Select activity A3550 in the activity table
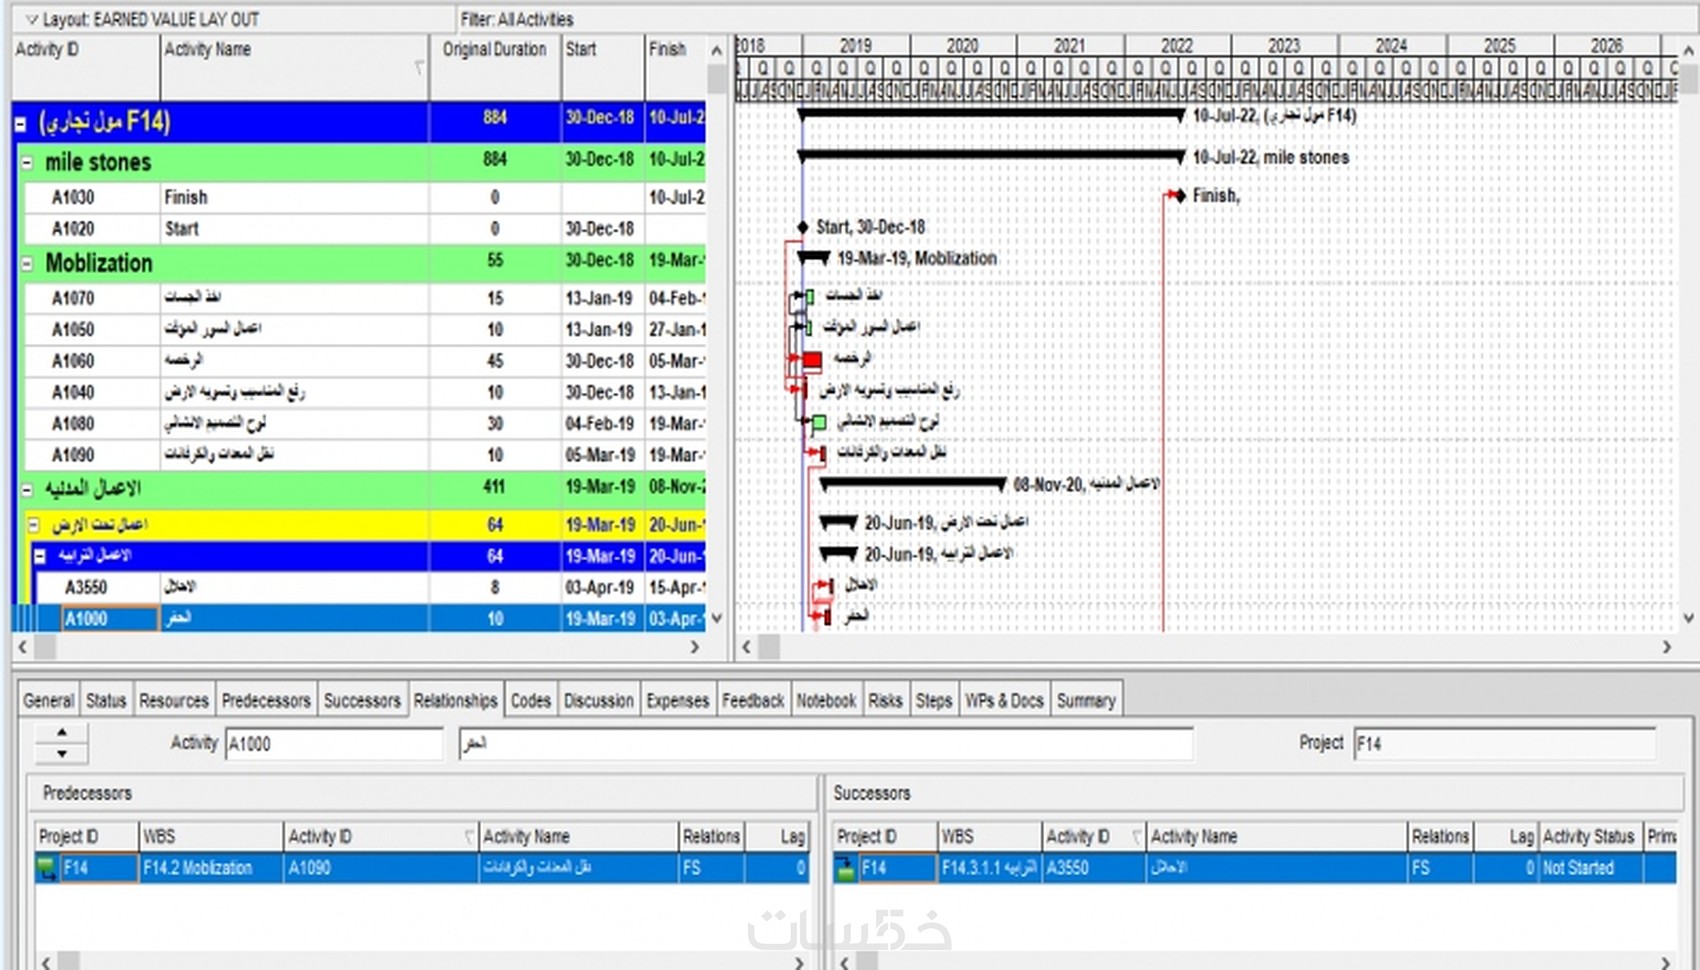This screenshot has height=970, width=1700. (x=370, y=587)
